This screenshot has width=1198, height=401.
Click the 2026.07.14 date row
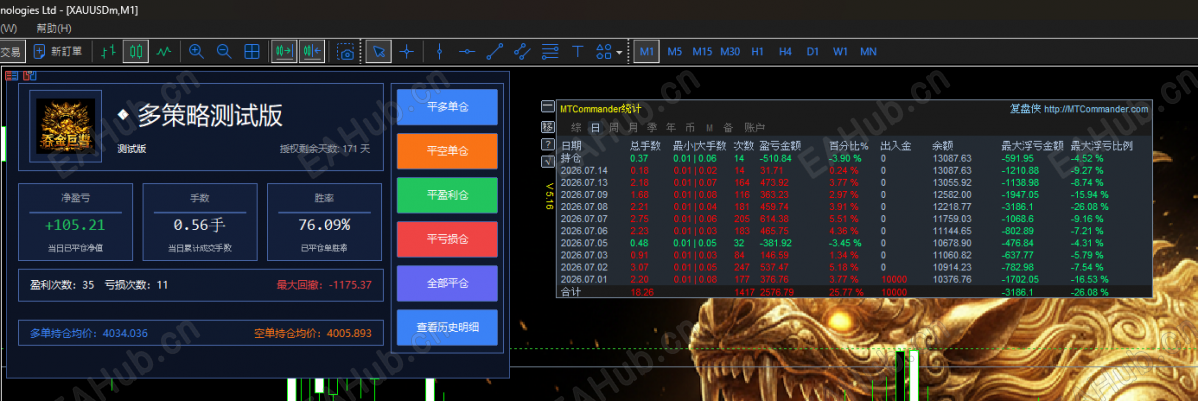pos(853,170)
